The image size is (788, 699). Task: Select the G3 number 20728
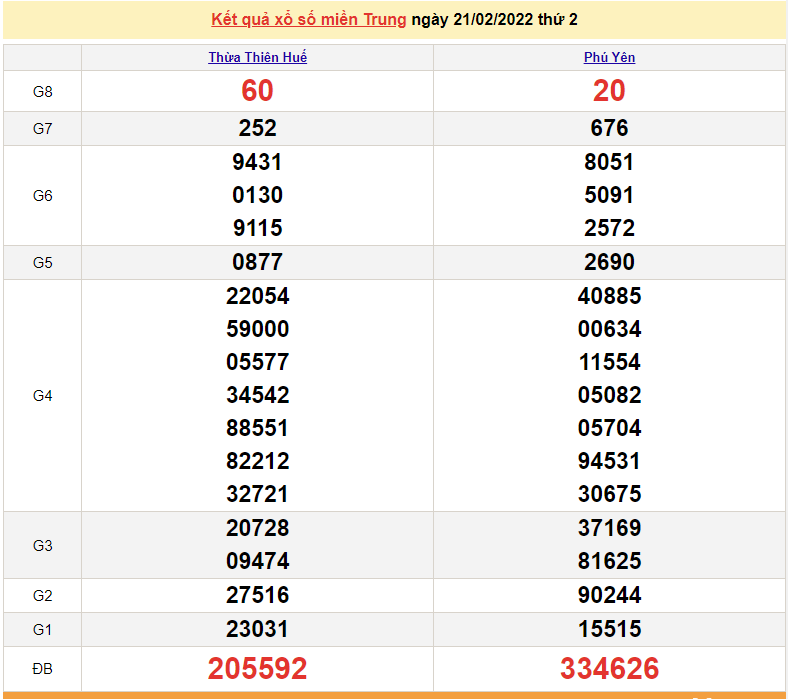pyautogui.click(x=257, y=528)
